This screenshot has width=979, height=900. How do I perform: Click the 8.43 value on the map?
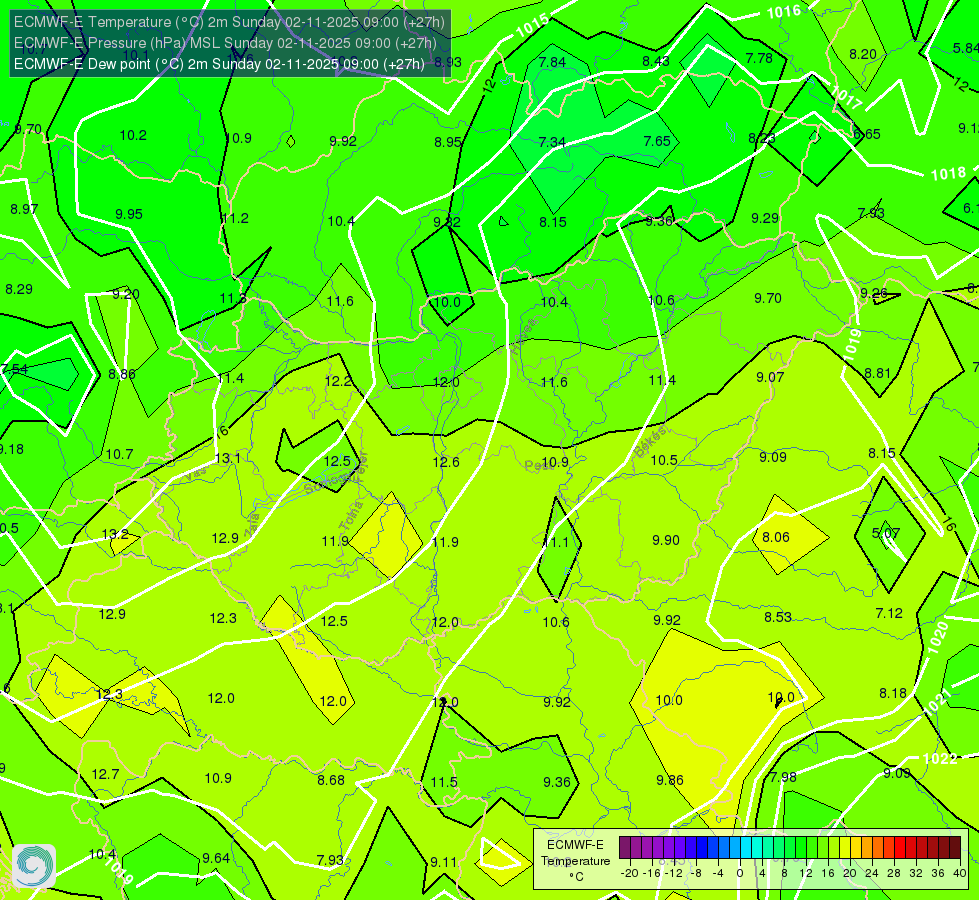click(x=656, y=61)
